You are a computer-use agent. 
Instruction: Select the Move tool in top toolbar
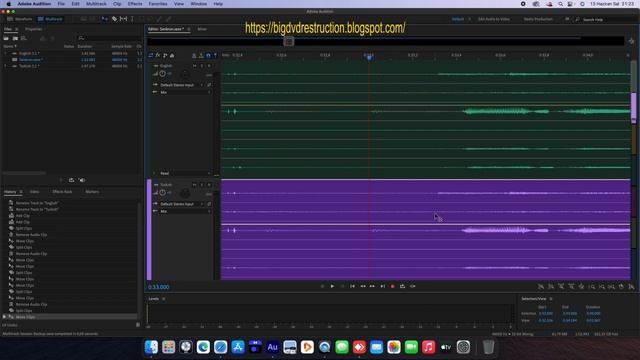[104, 19]
